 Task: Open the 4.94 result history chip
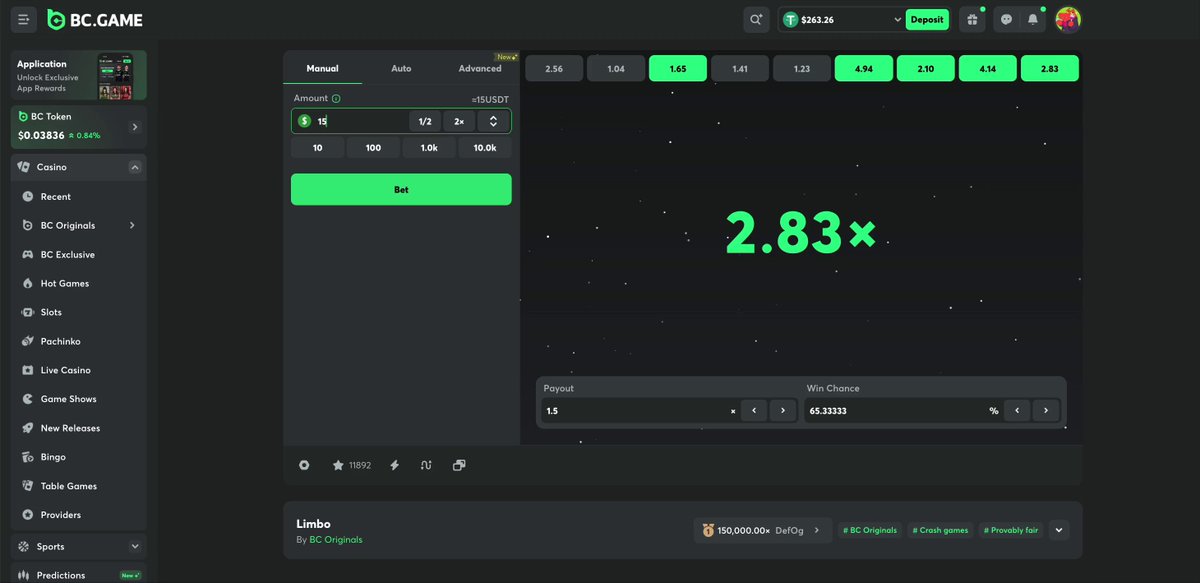coord(864,68)
